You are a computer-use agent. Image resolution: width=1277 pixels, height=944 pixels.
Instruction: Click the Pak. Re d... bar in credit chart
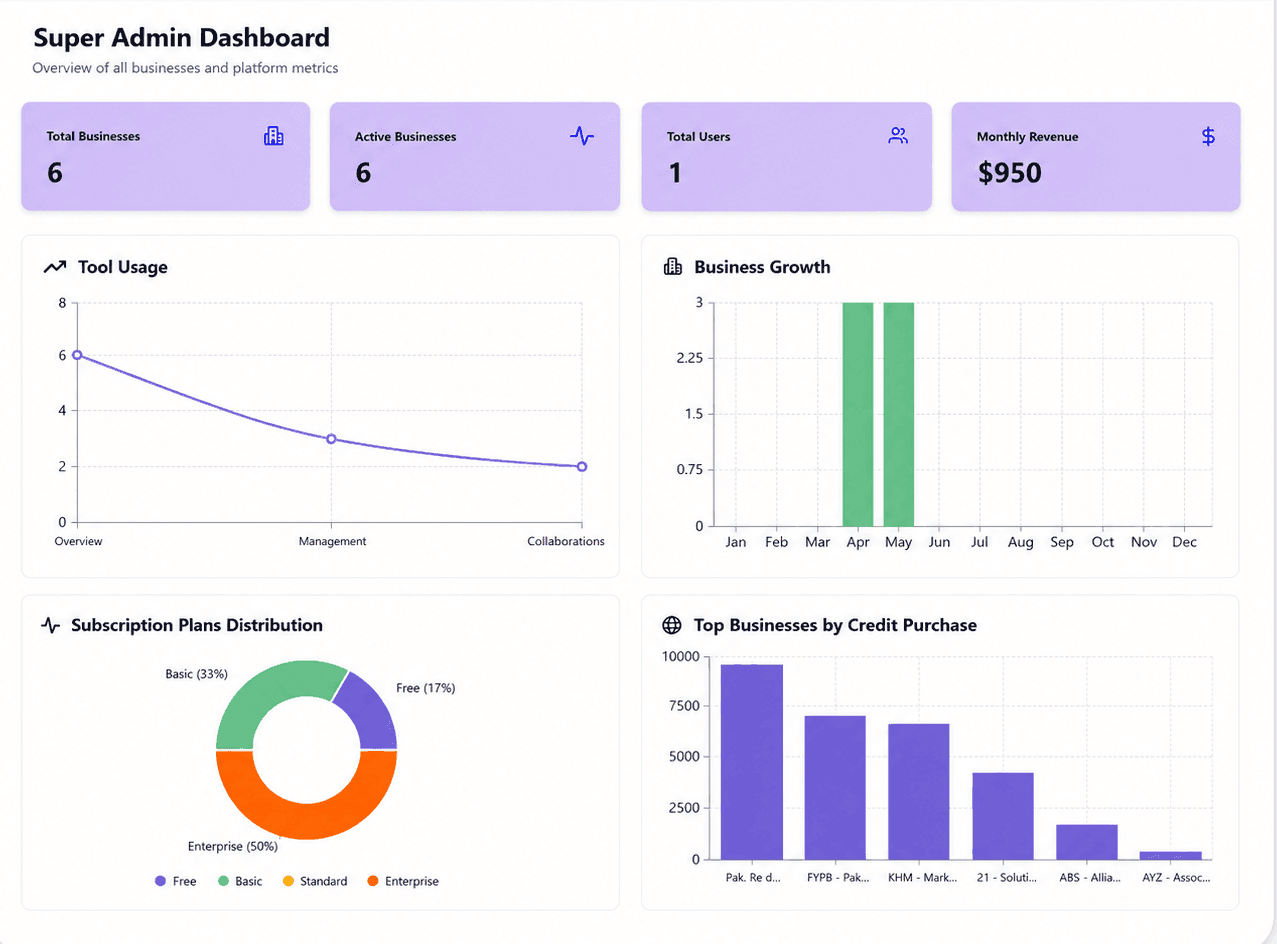click(752, 762)
